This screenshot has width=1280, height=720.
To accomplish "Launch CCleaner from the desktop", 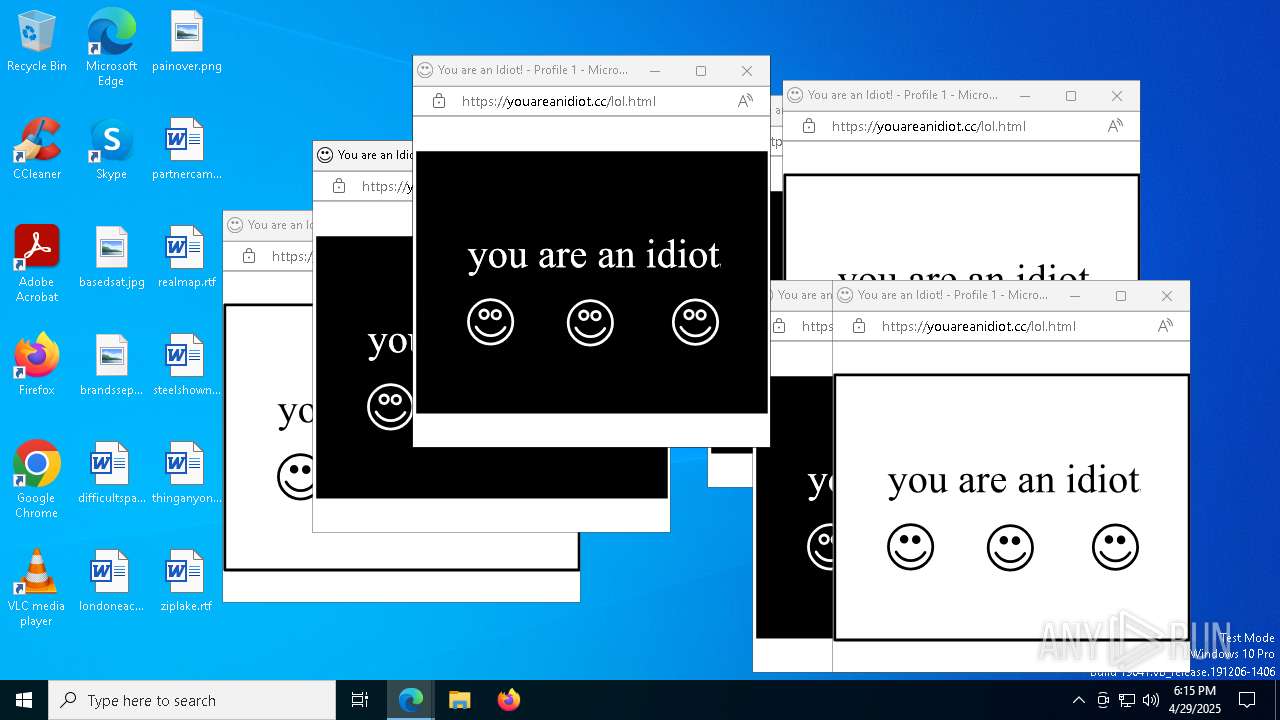I will [37, 149].
